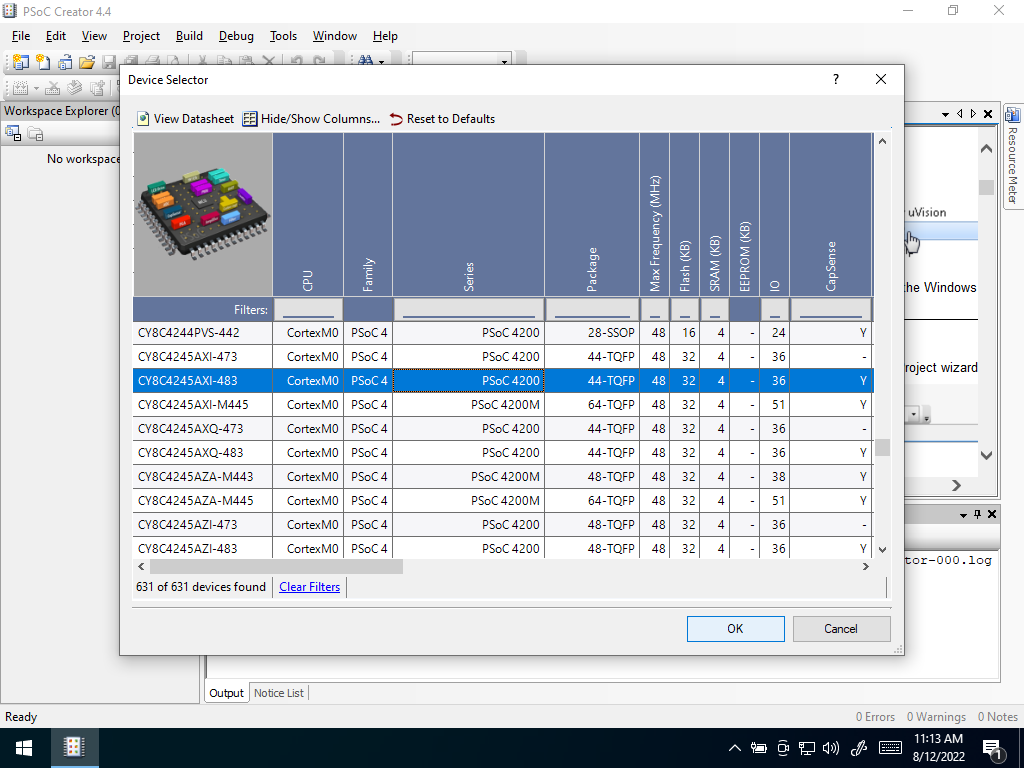Click the PSoC Creator taskbar icon
This screenshot has width=1024, height=768.
pyautogui.click(x=74, y=748)
